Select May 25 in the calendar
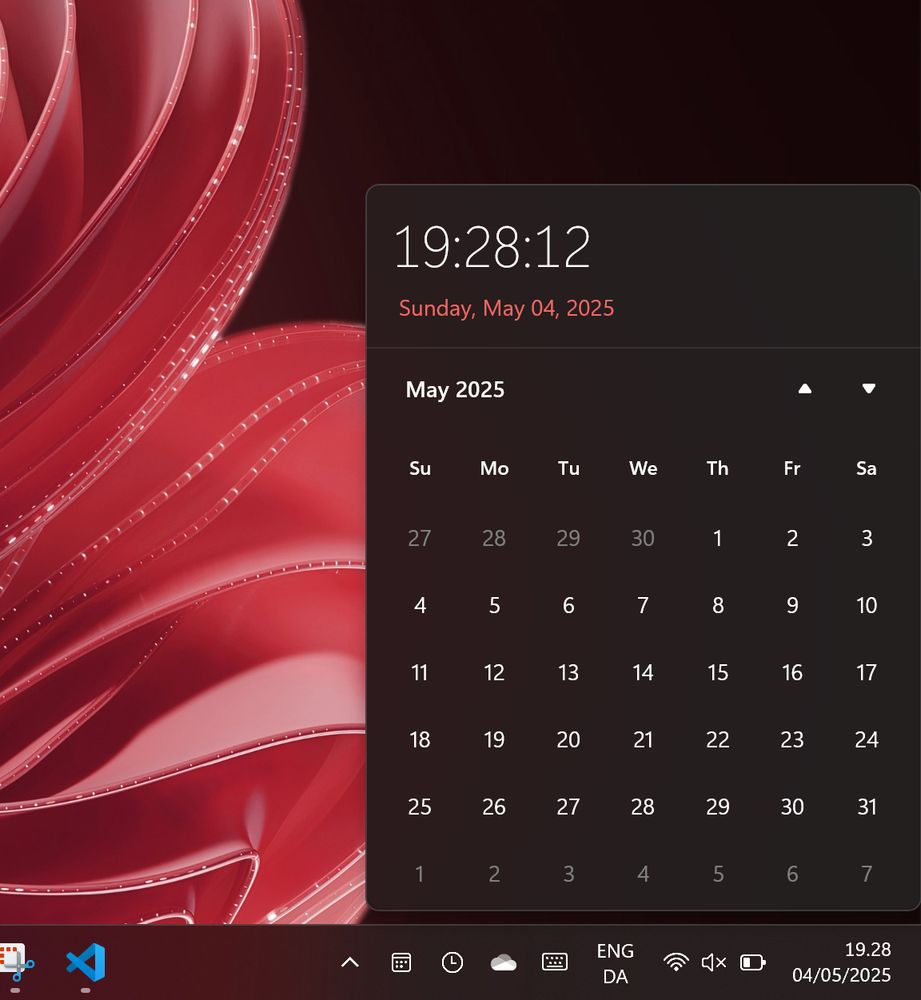Image resolution: width=921 pixels, height=1000 pixels. (420, 807)
